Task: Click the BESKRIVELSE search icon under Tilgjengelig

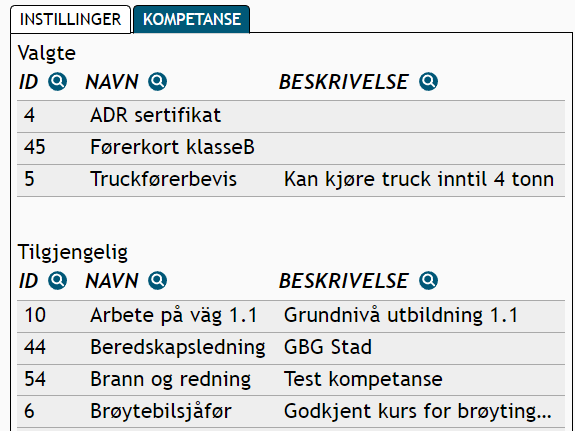Action: pos(428,281)
